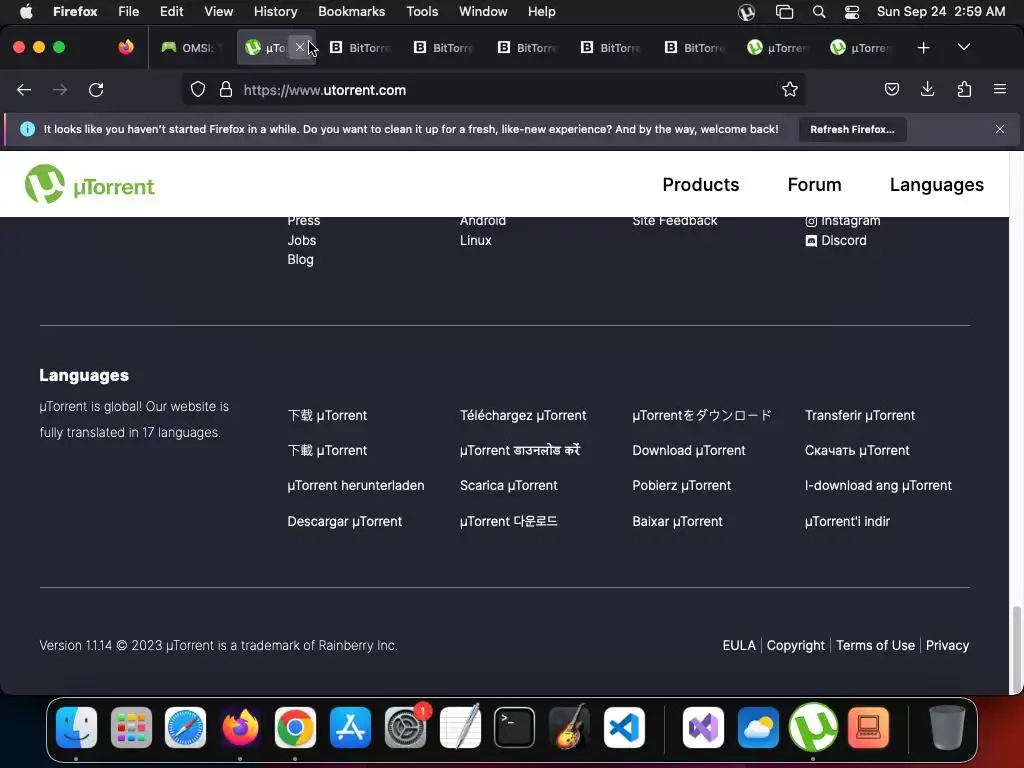Select µTorrent herunterladen language link
Viewport: 1024px width, 768px height.
[x=356, y=486]
